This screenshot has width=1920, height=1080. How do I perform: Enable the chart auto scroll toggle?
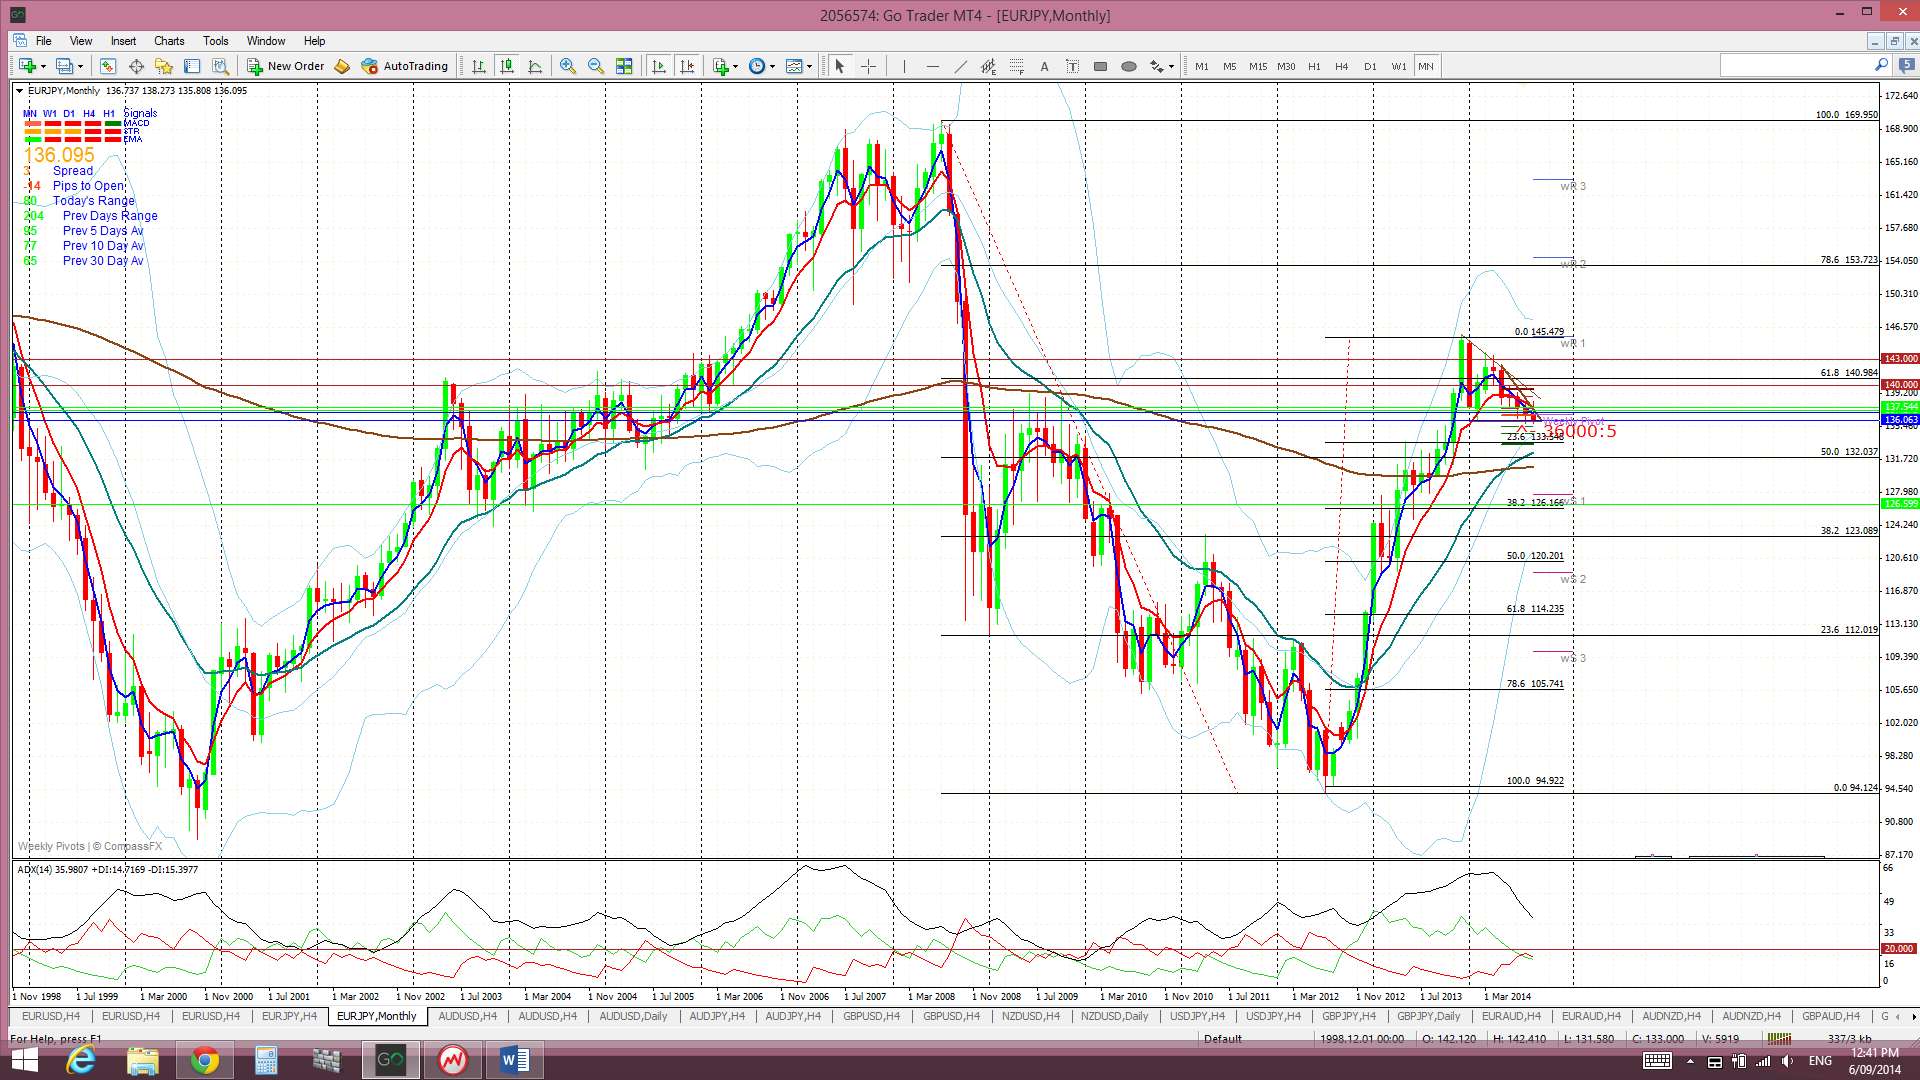tap(658, 66)
